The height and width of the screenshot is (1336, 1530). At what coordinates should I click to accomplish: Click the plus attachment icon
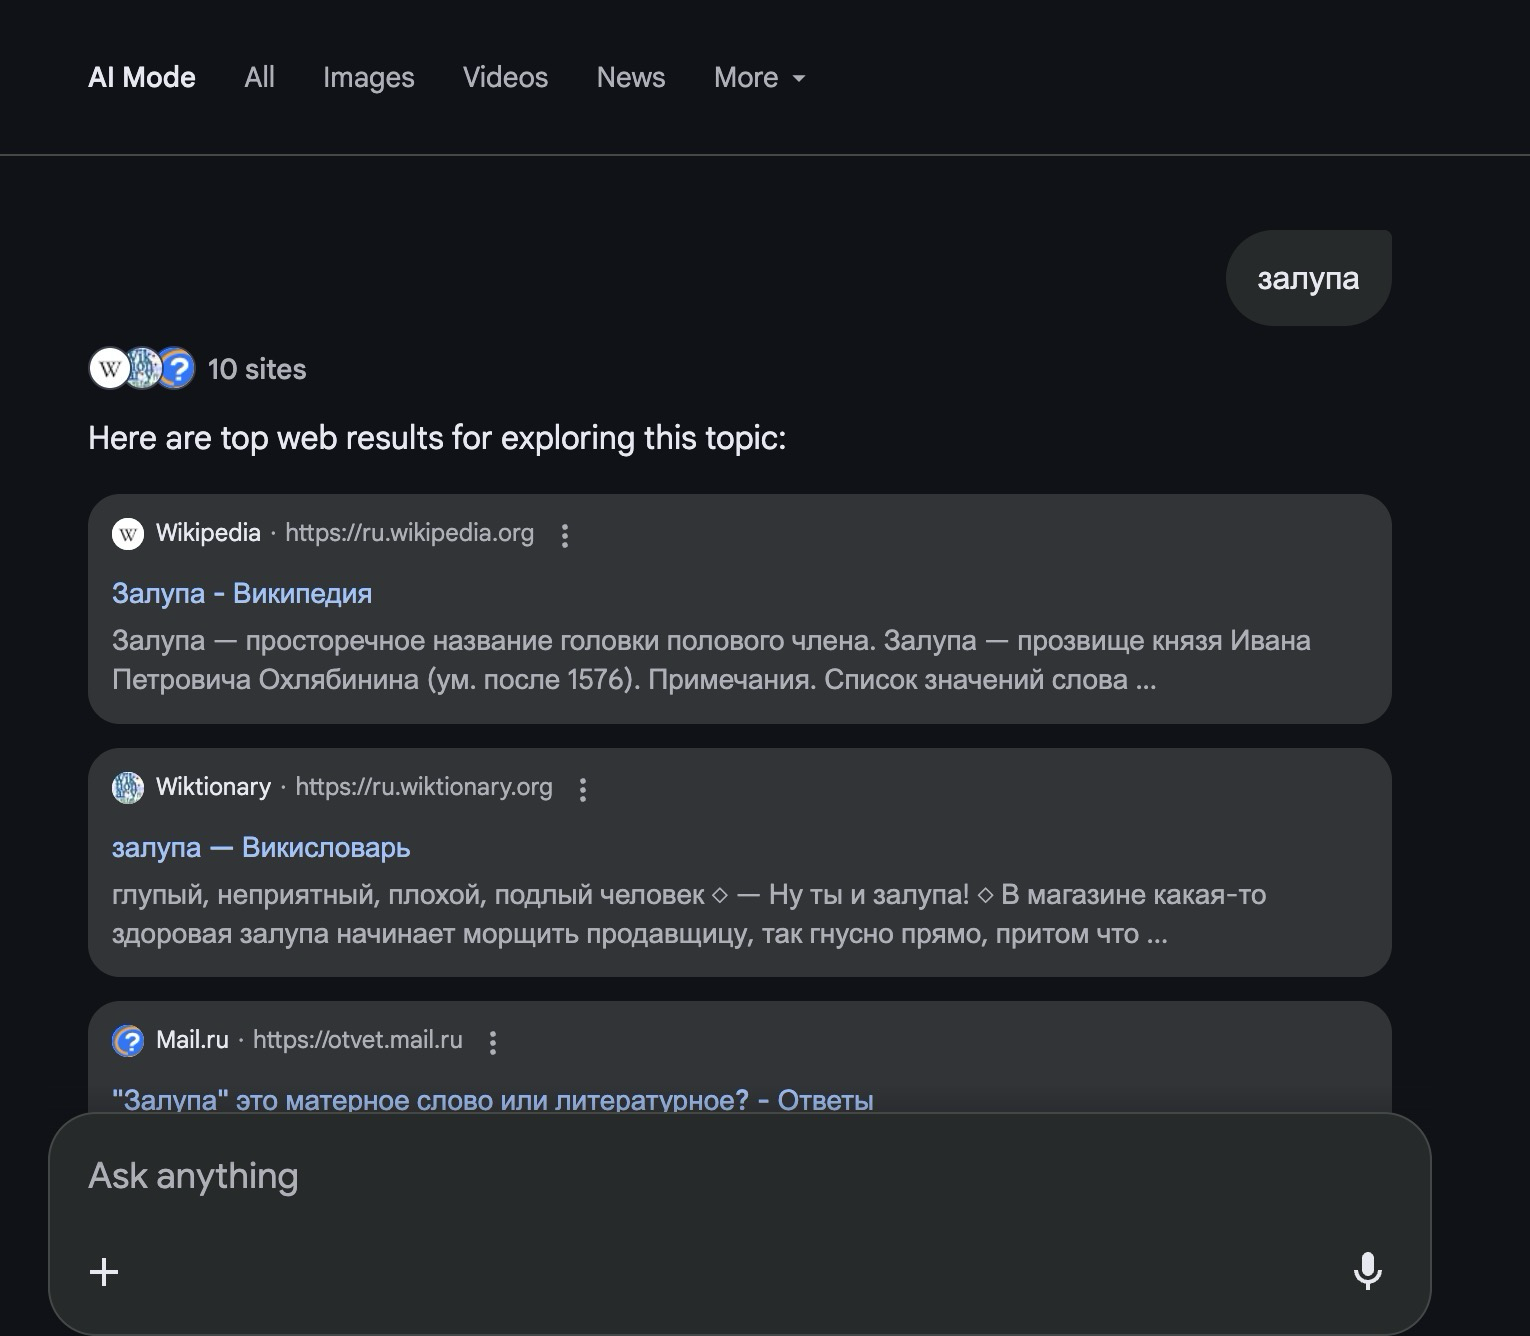[104, 1272]
